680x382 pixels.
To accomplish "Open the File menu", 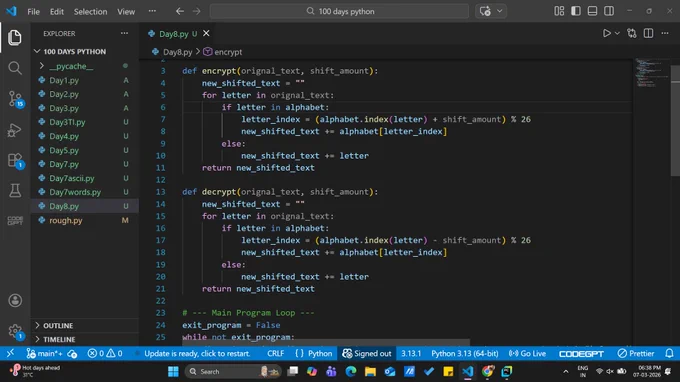I will tap(33, 12).
